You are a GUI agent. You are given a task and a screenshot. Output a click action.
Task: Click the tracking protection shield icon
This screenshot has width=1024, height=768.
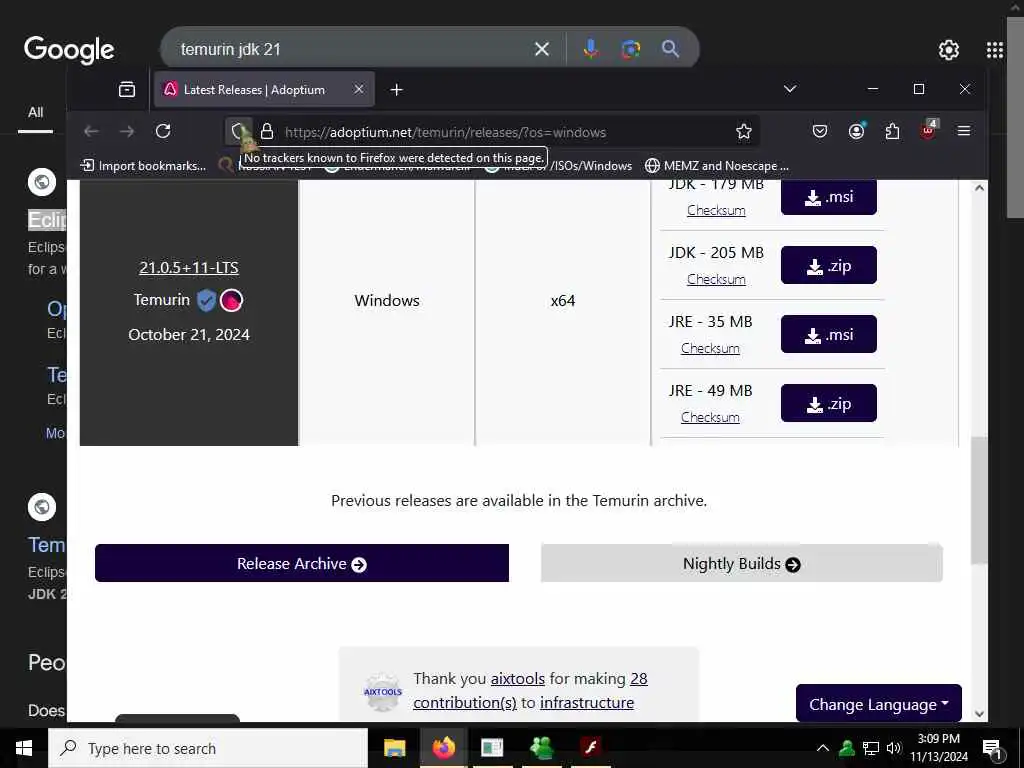tap(238, 131)
